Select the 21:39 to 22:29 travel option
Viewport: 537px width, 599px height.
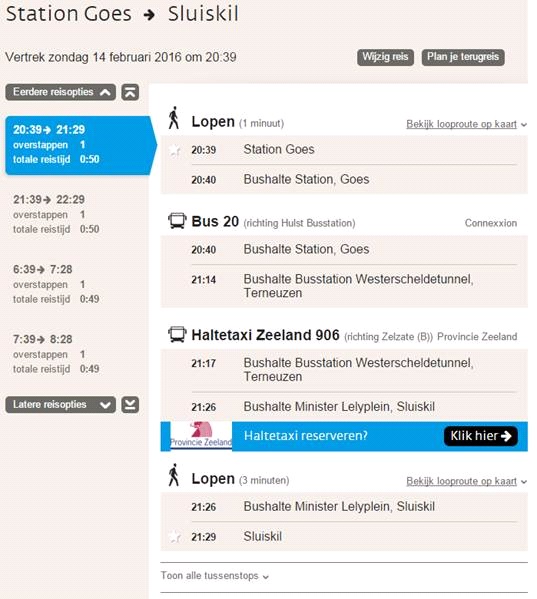point(56,214)
